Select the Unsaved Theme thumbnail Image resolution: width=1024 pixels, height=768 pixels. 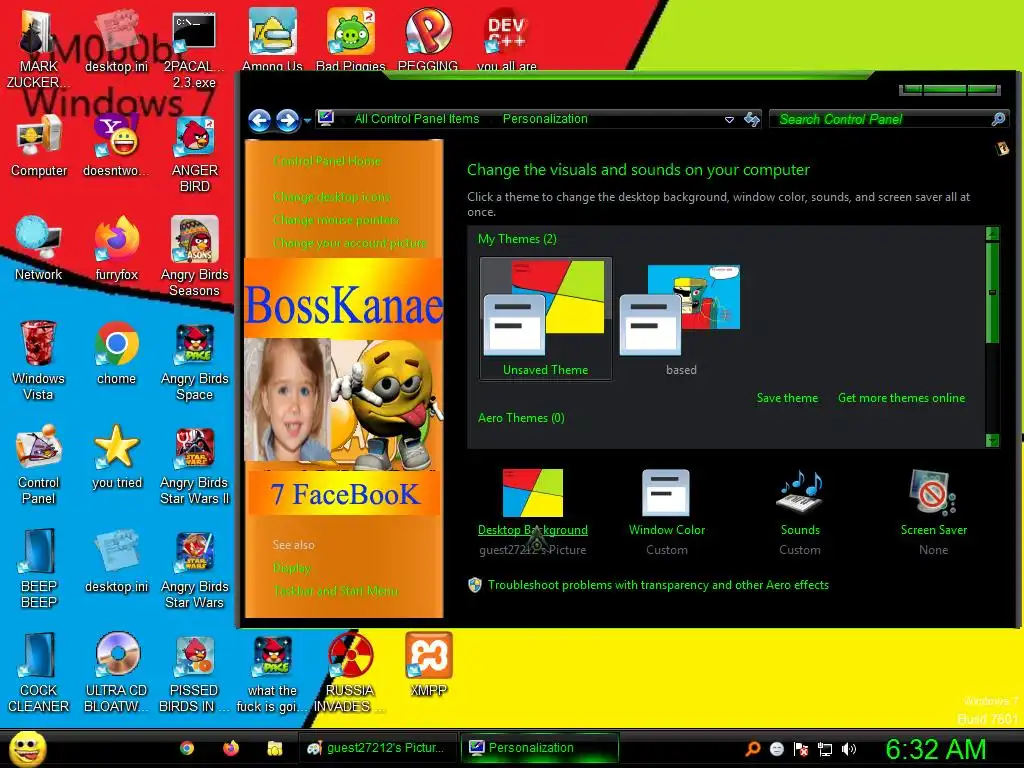click(545, 318)
